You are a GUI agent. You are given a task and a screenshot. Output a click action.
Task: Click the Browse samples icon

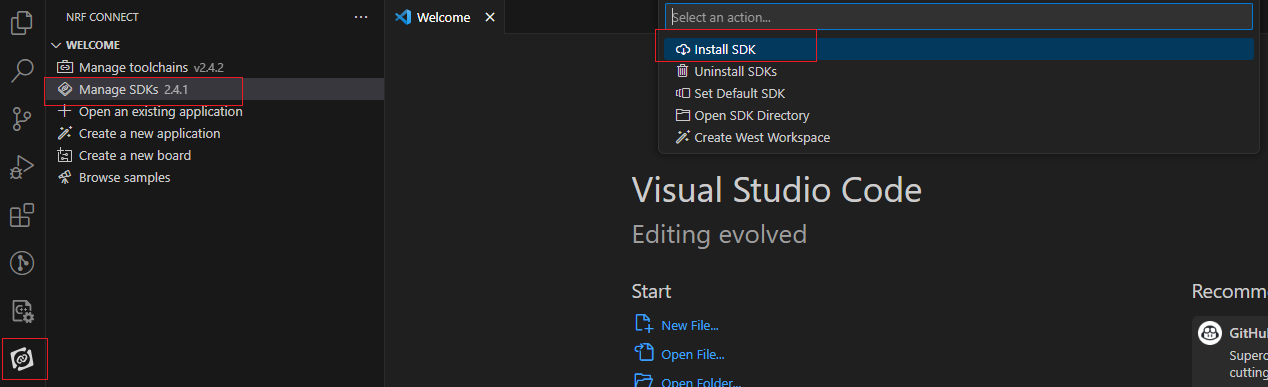[x=65, y=177]
